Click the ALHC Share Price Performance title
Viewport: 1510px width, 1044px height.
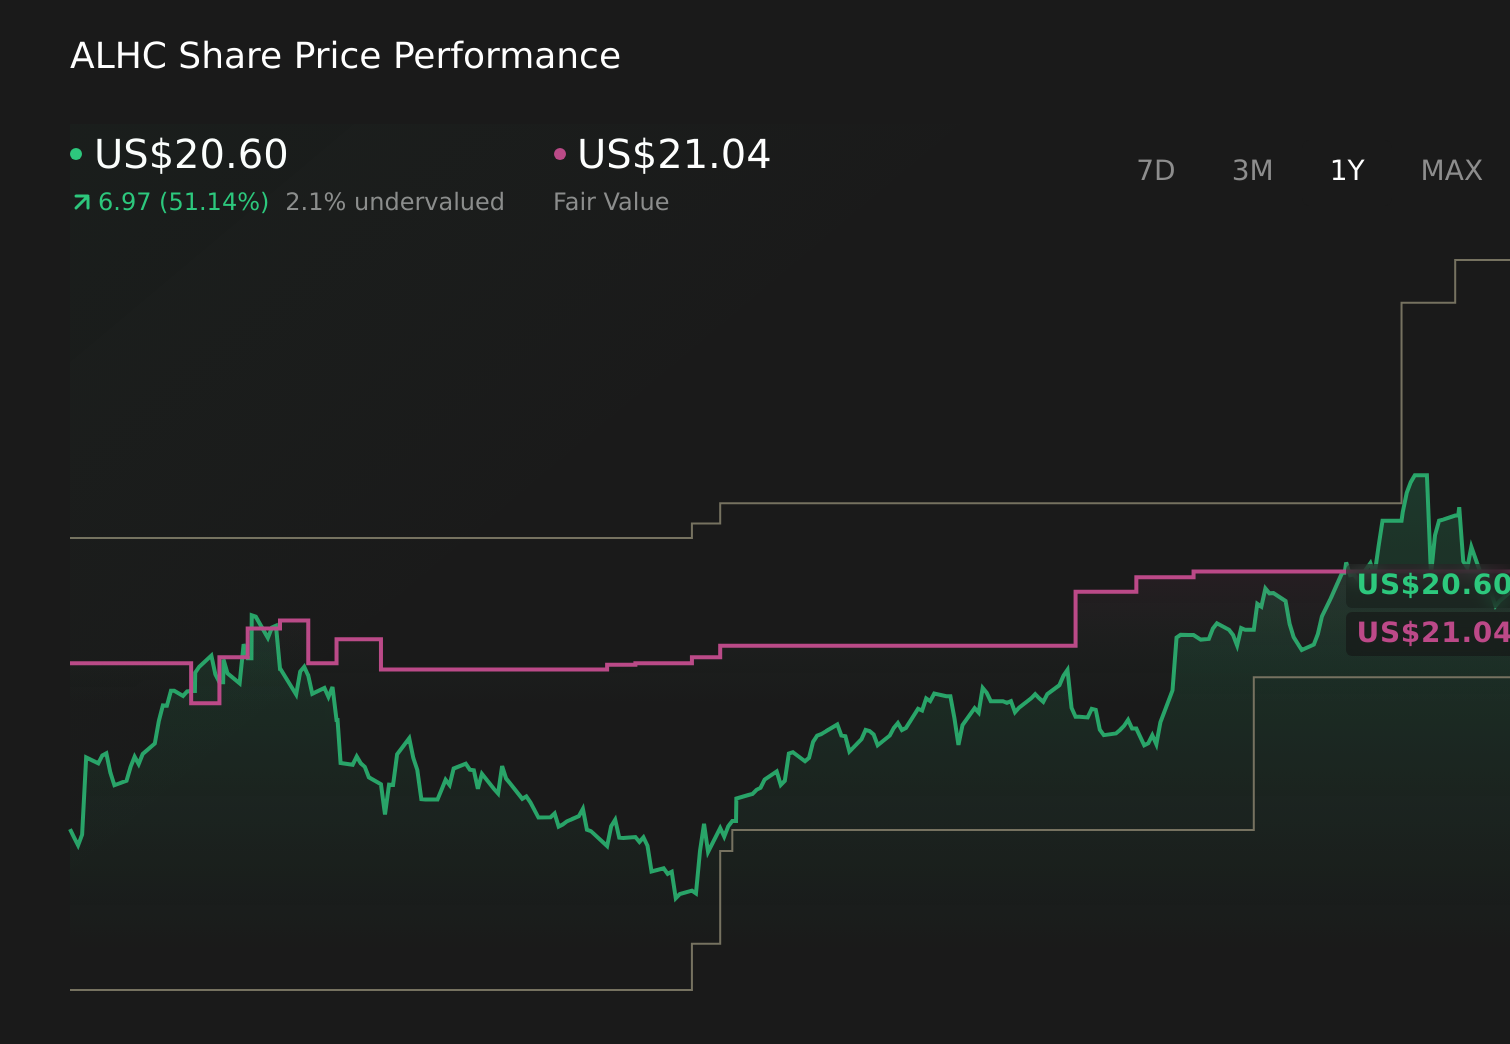coord(345,56)
